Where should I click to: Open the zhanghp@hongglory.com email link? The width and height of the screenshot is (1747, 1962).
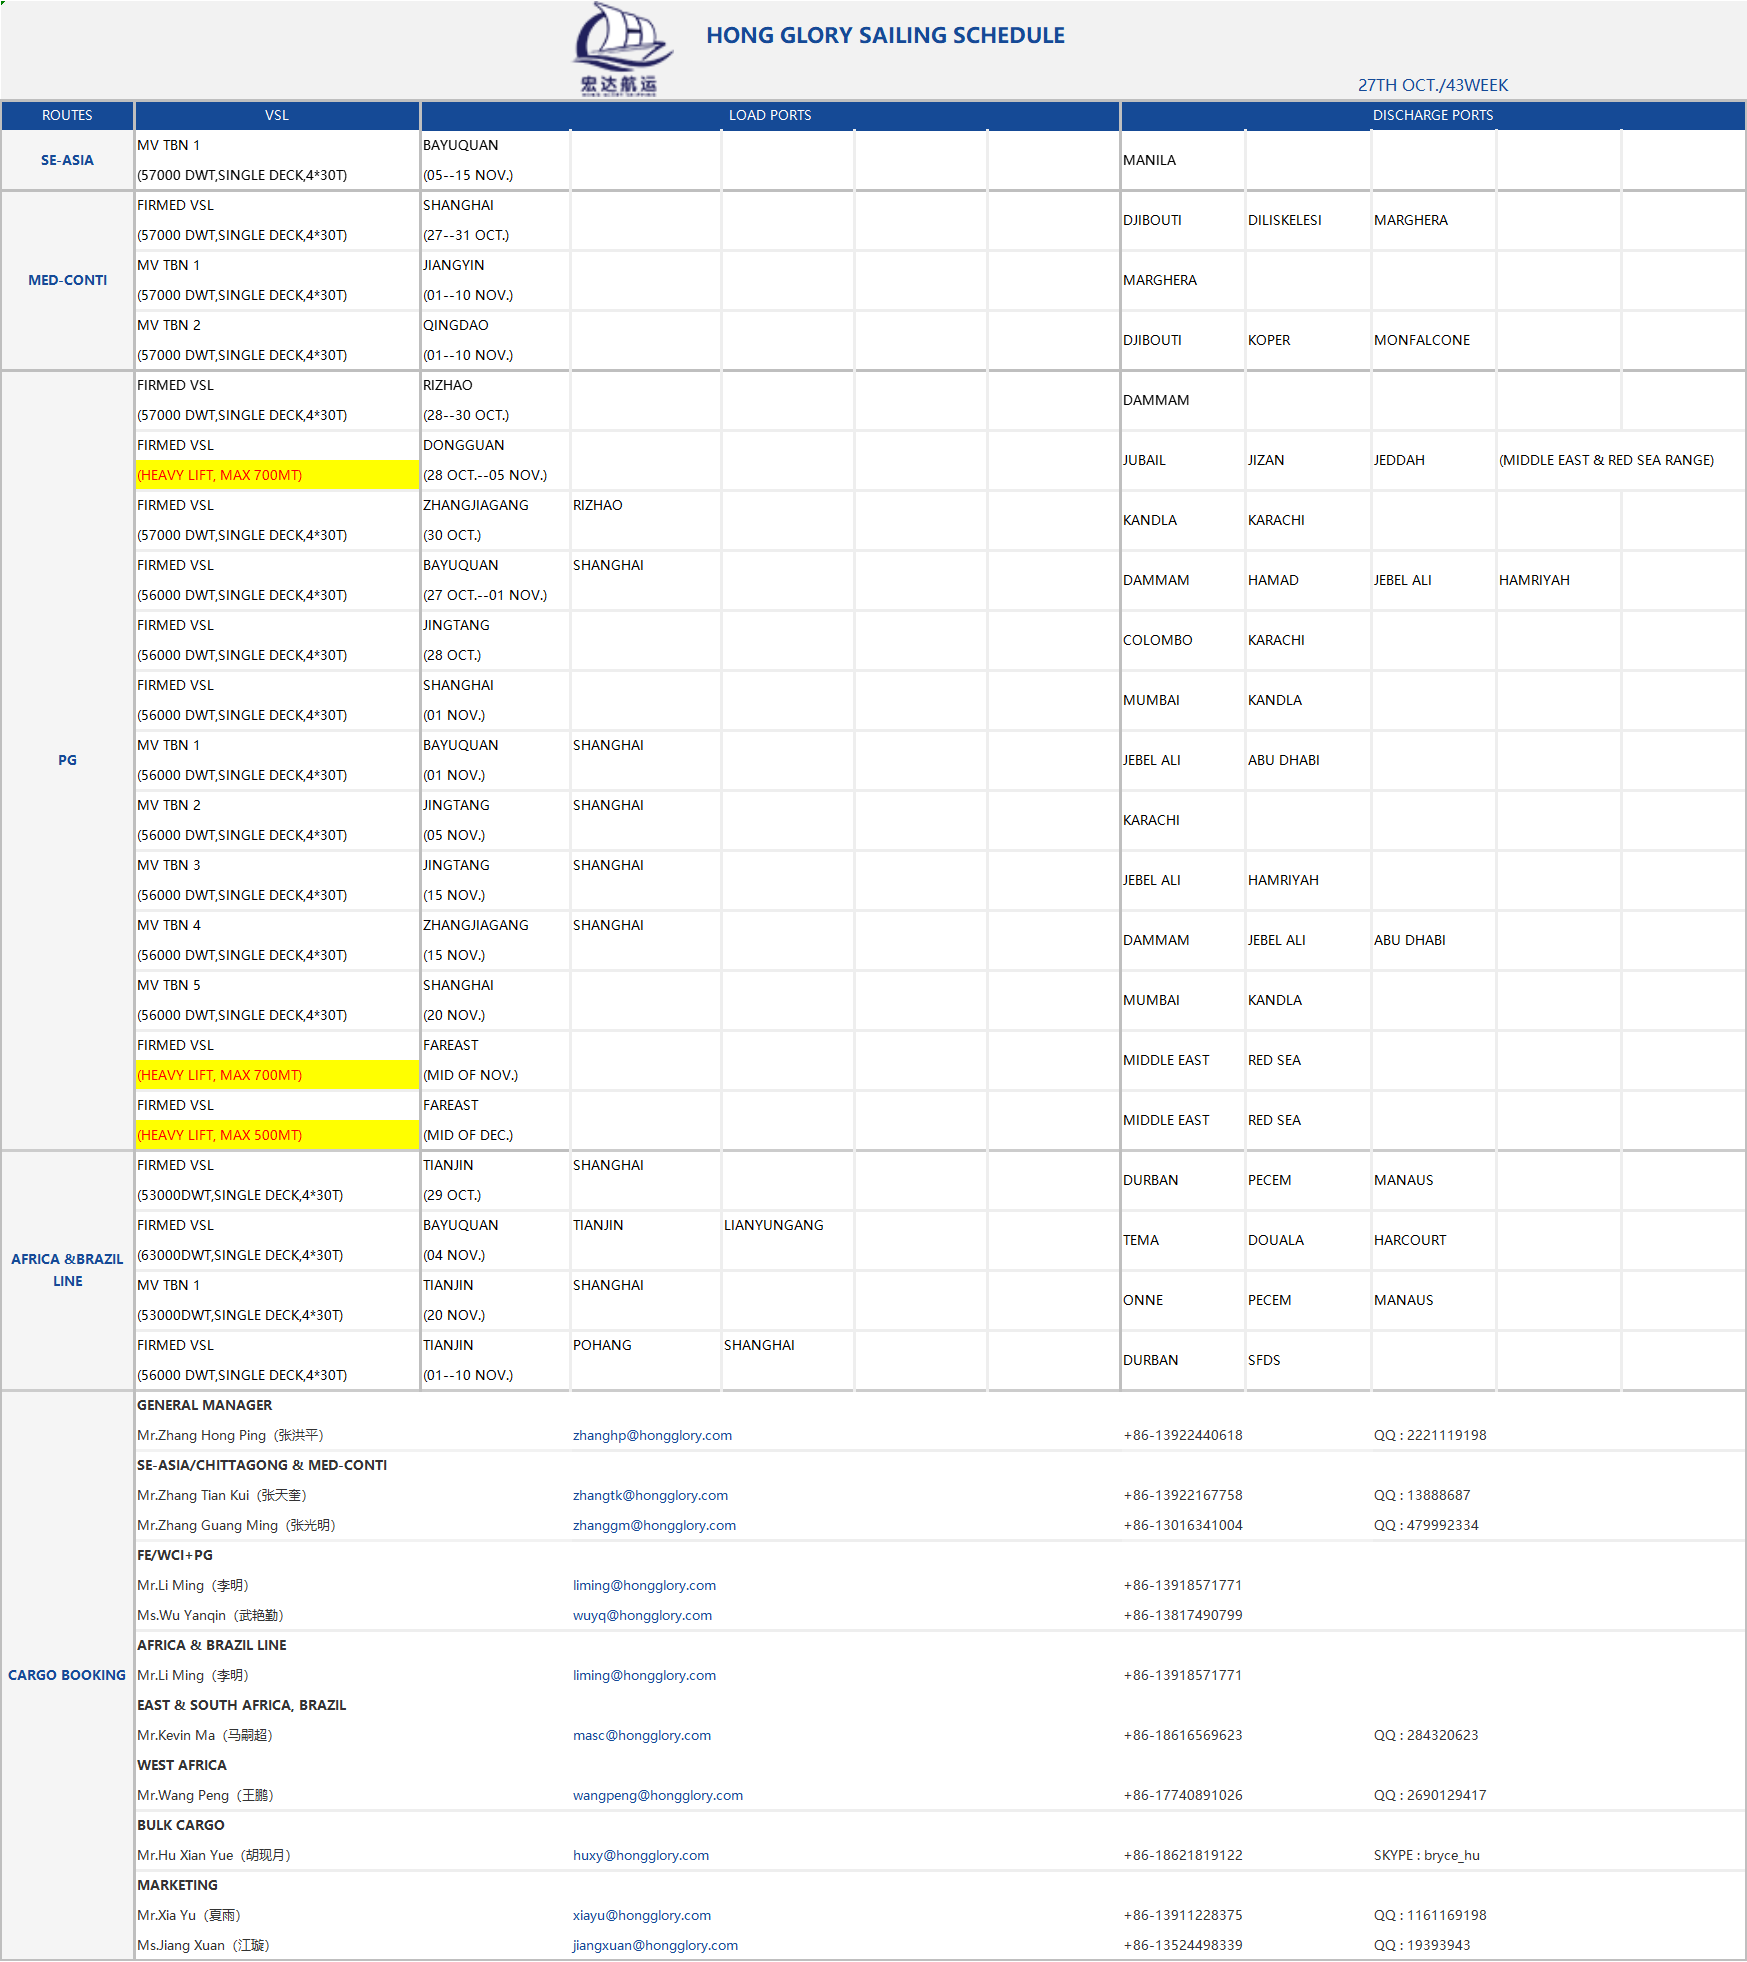click(652, 1435)
